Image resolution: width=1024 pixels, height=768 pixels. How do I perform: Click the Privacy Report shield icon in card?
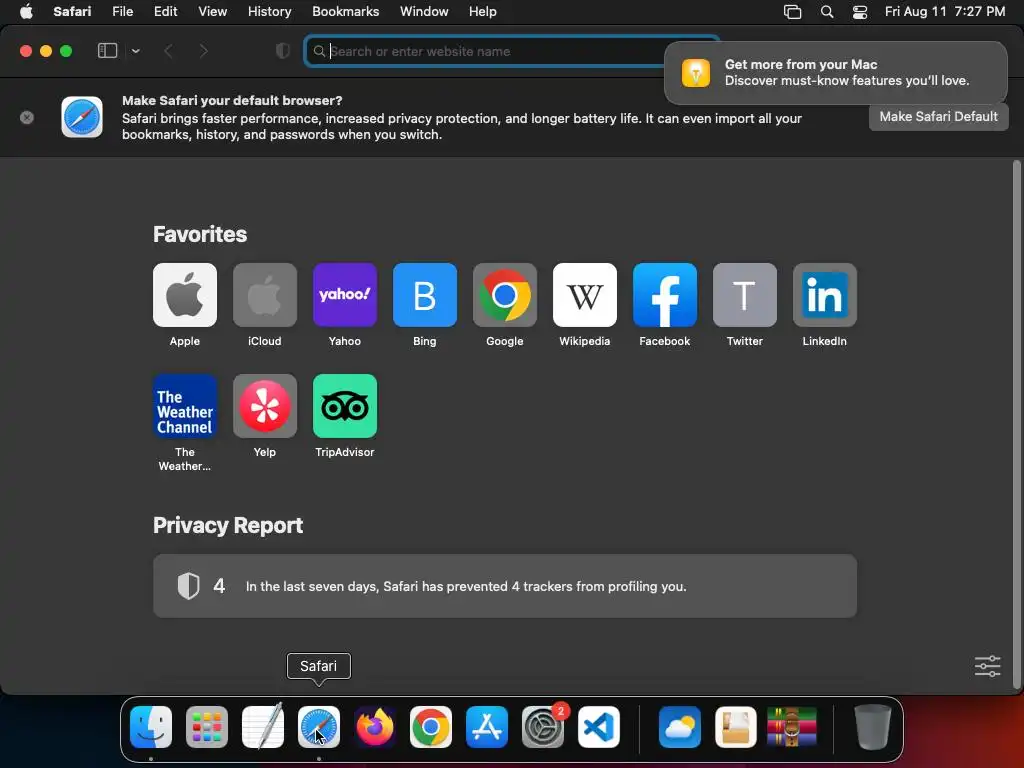(x=188, y=586)
